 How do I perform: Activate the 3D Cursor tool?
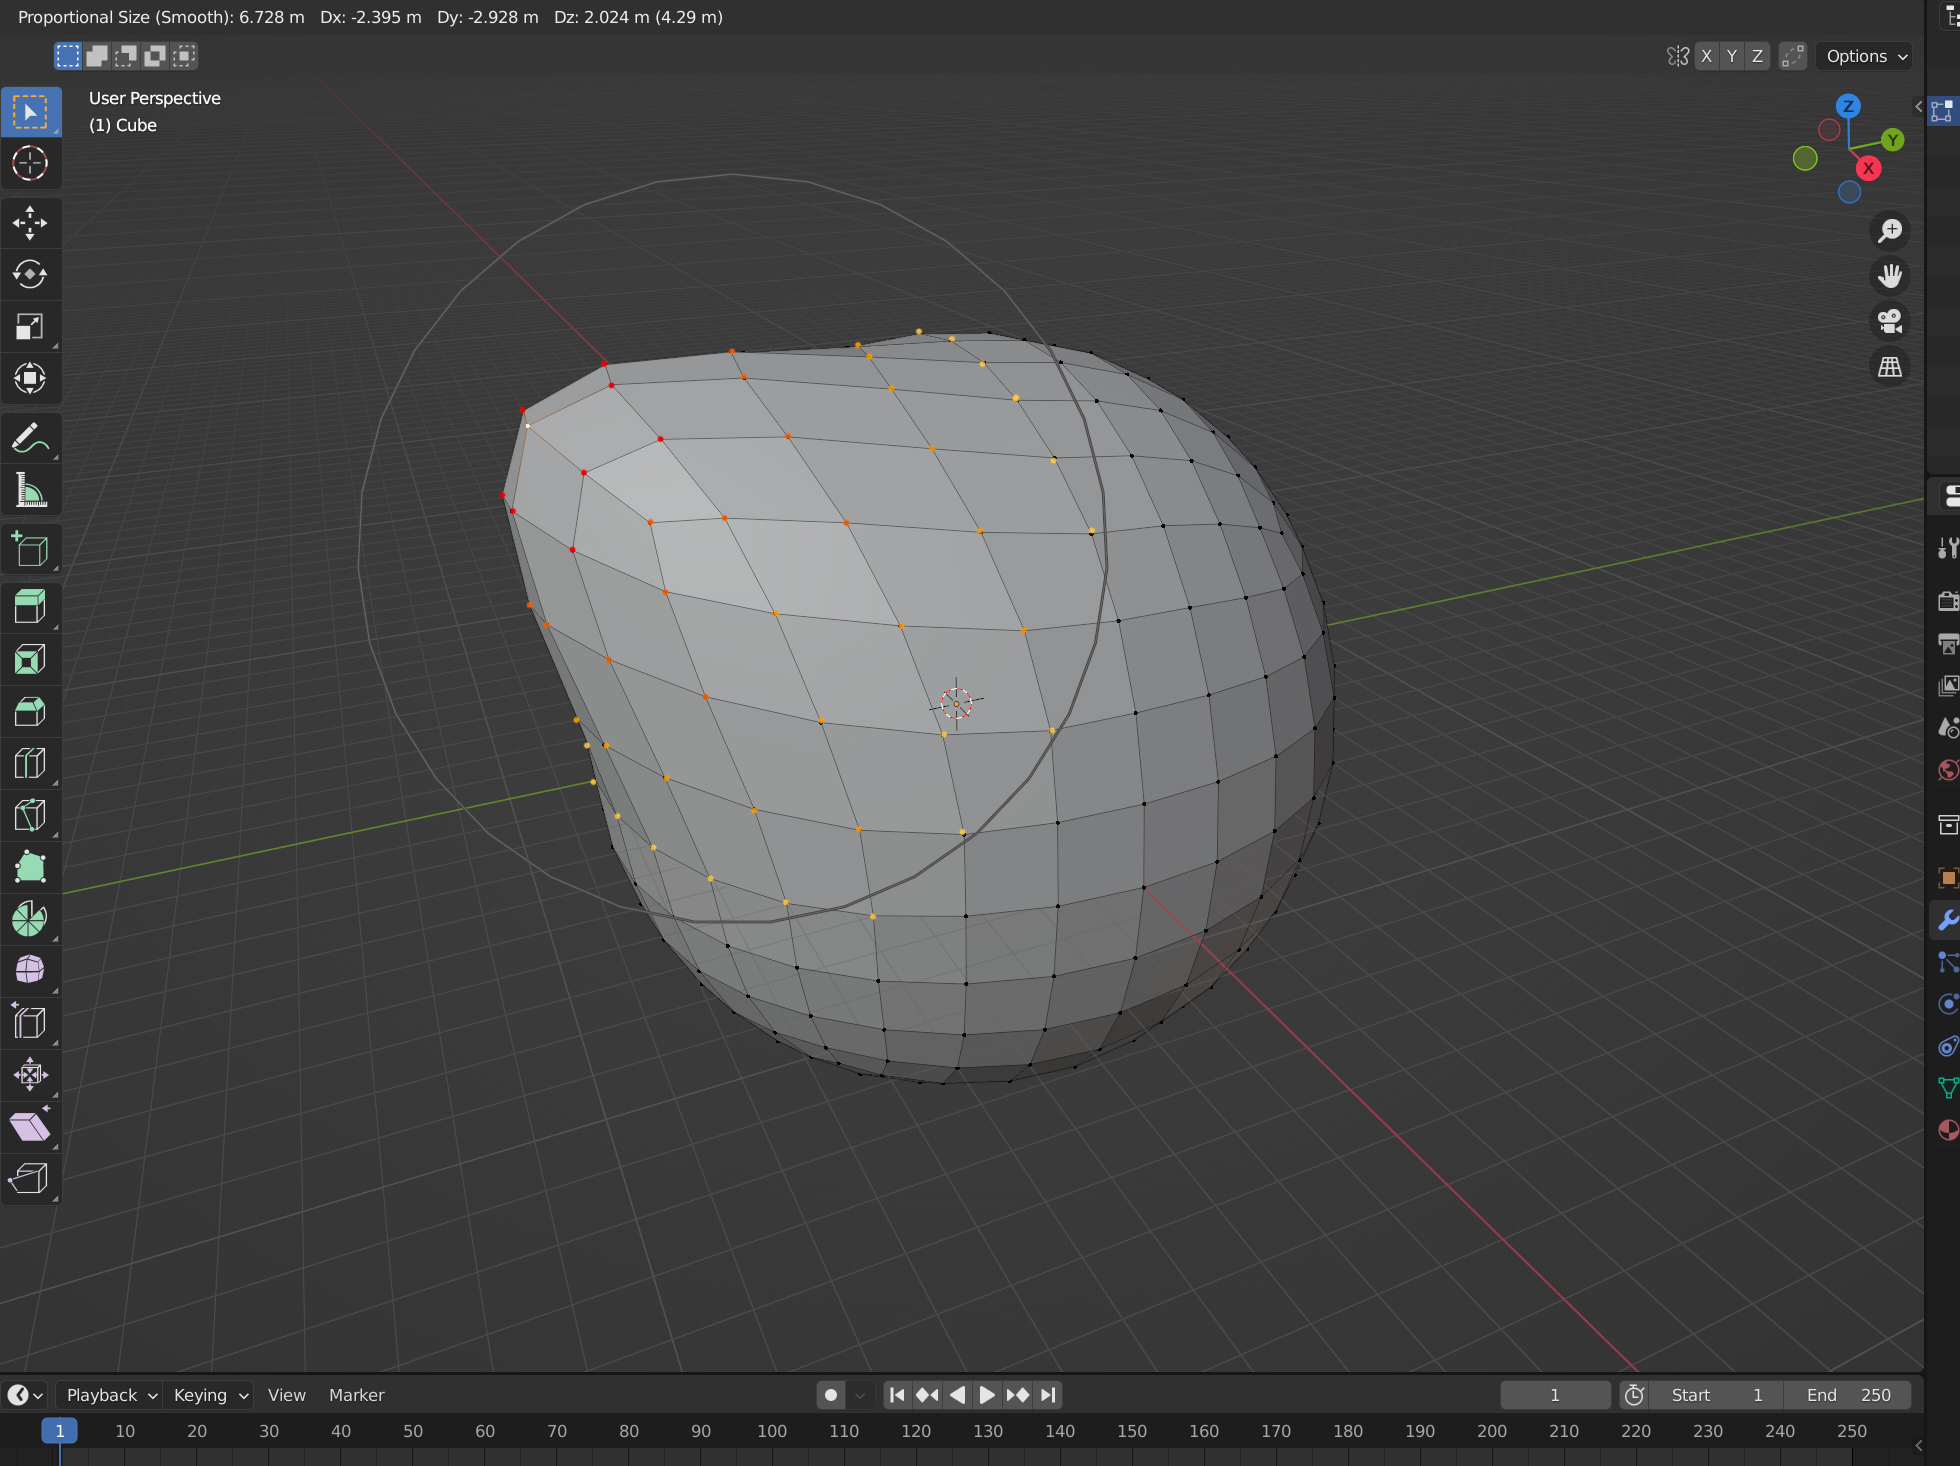(30, 163)
